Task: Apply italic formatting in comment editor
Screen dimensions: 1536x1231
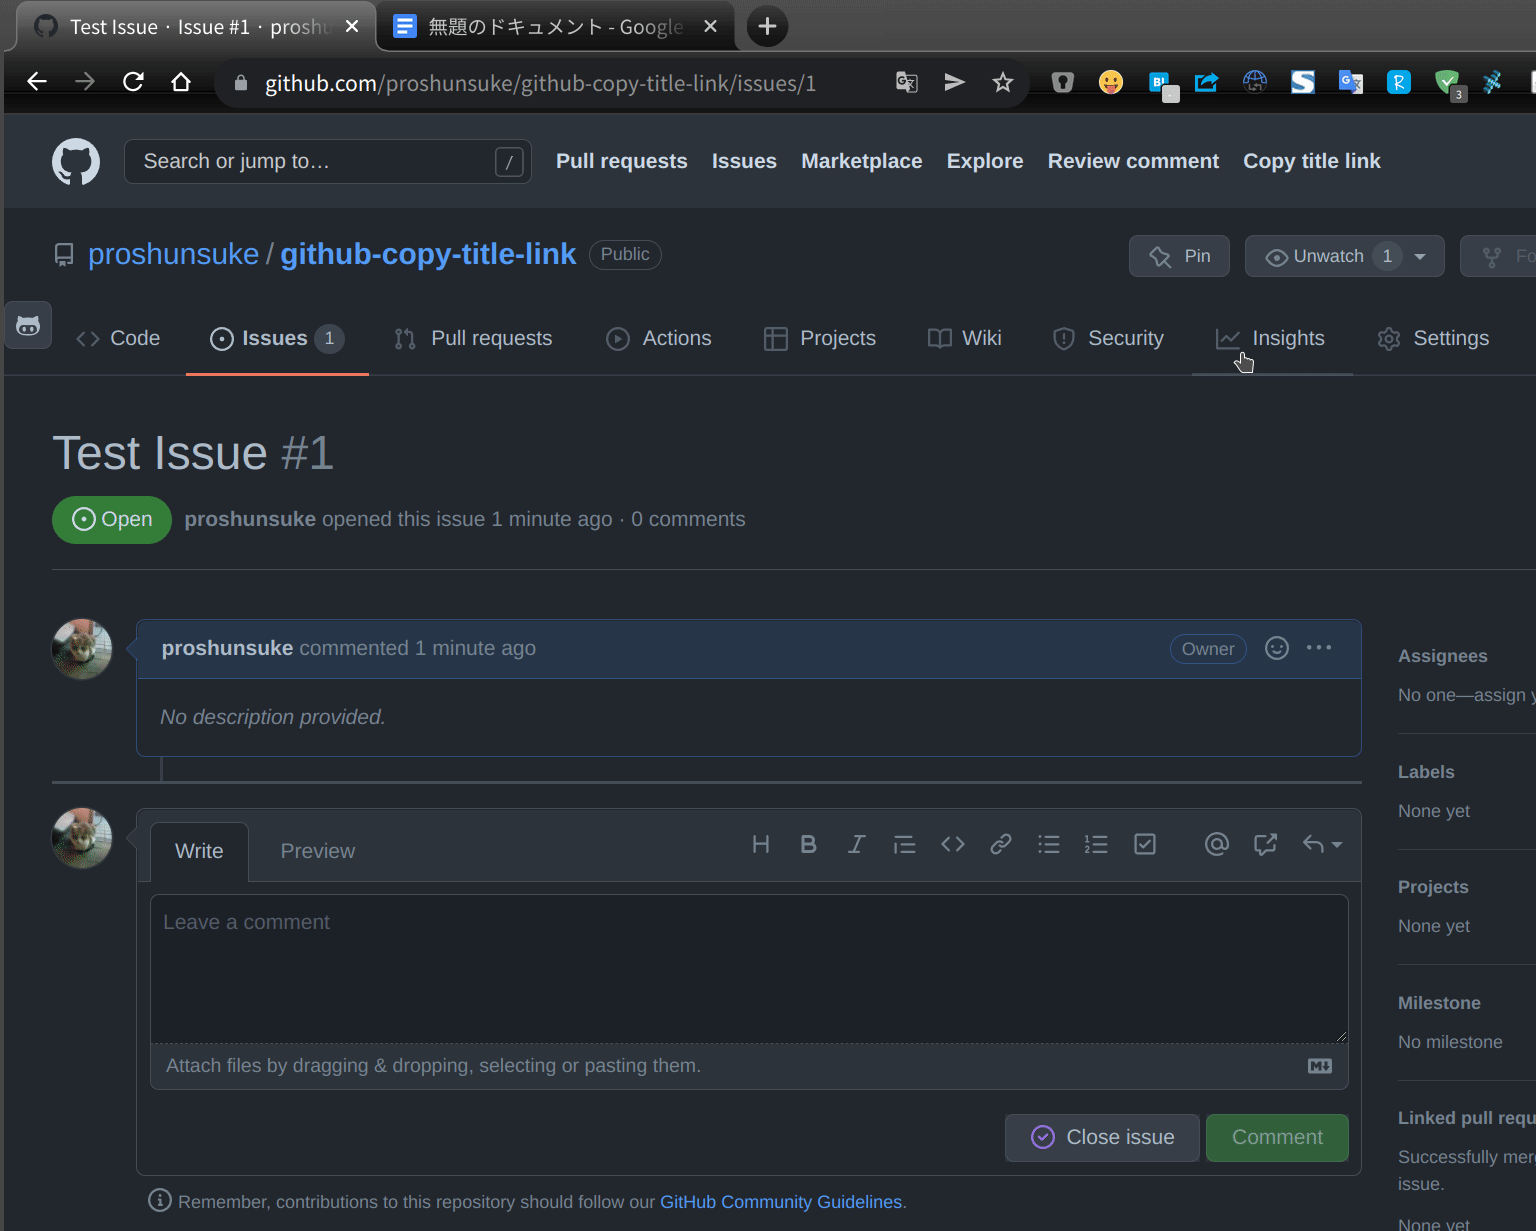Action: [857, 845]
